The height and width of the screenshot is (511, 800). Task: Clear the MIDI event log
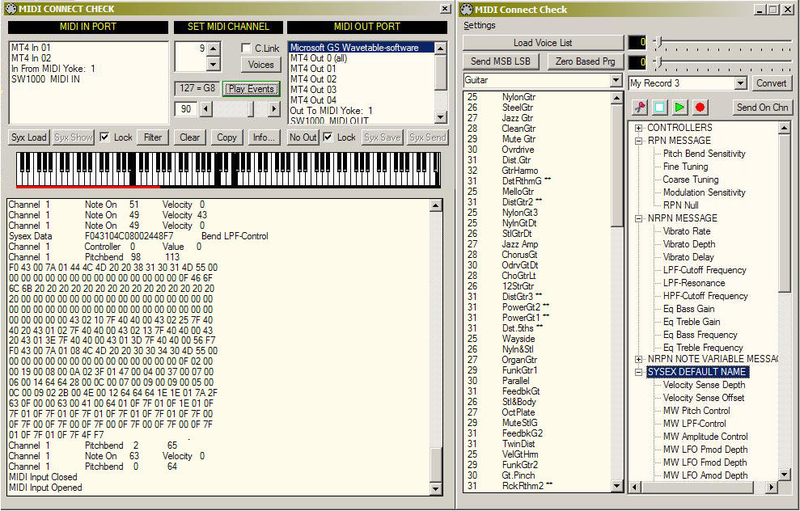point(189,137)
